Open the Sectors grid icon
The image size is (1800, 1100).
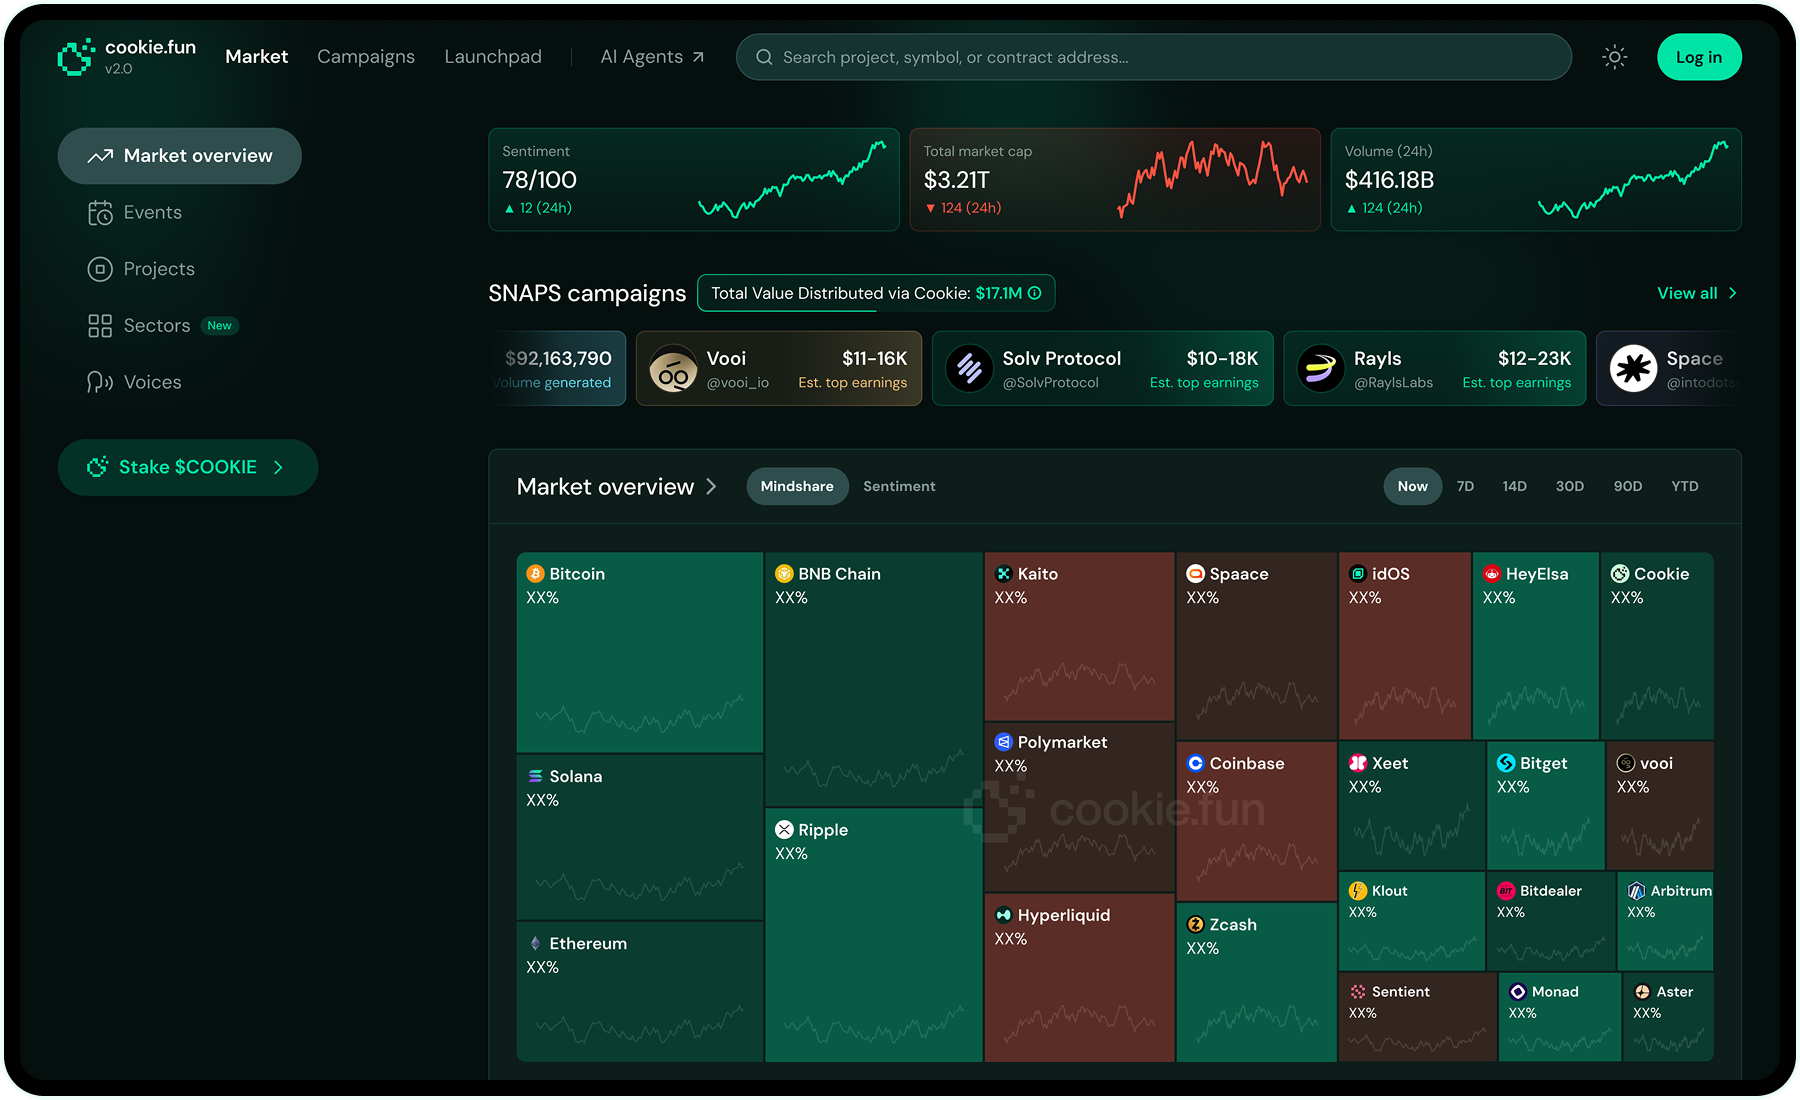coord(100,326)
